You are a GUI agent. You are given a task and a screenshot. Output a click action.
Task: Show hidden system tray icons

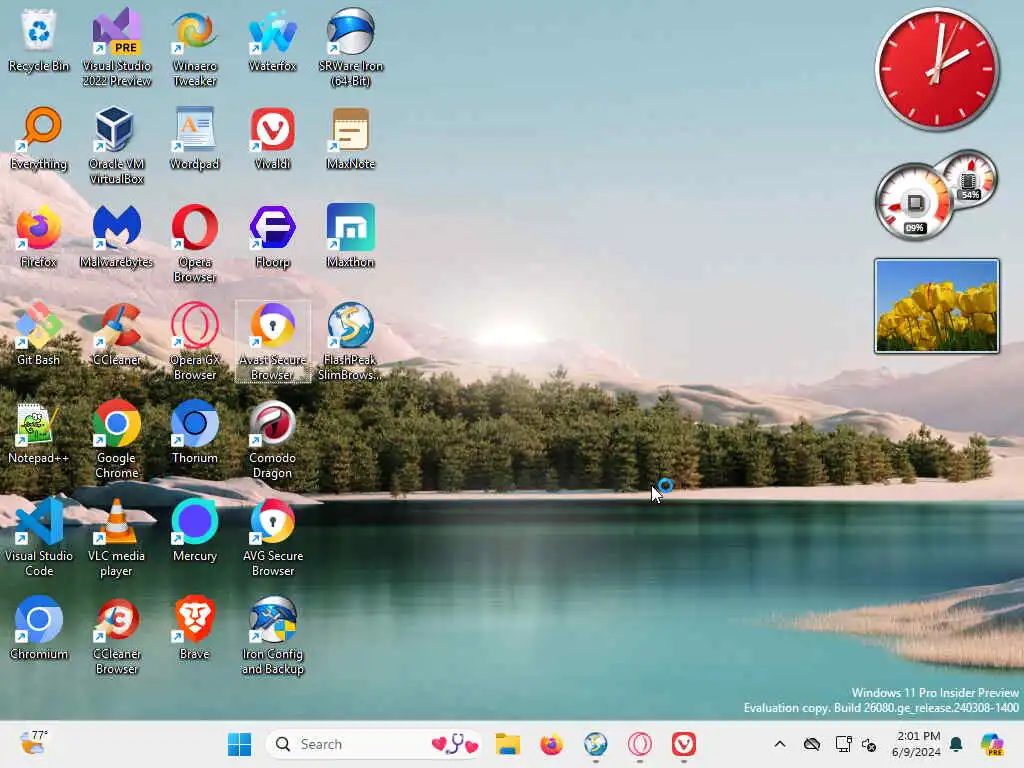pyautogui.click(x=780, y=744)
